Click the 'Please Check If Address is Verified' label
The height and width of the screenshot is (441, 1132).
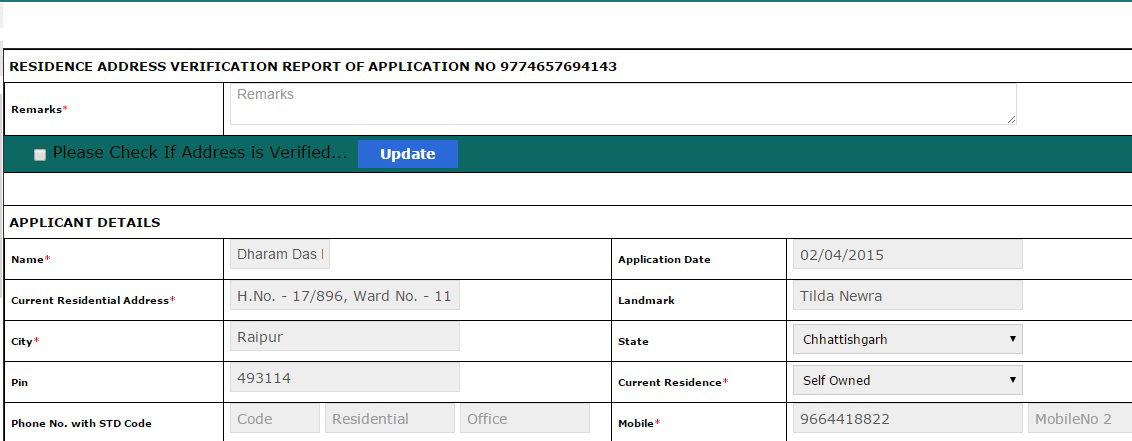(x=200, y=153)
